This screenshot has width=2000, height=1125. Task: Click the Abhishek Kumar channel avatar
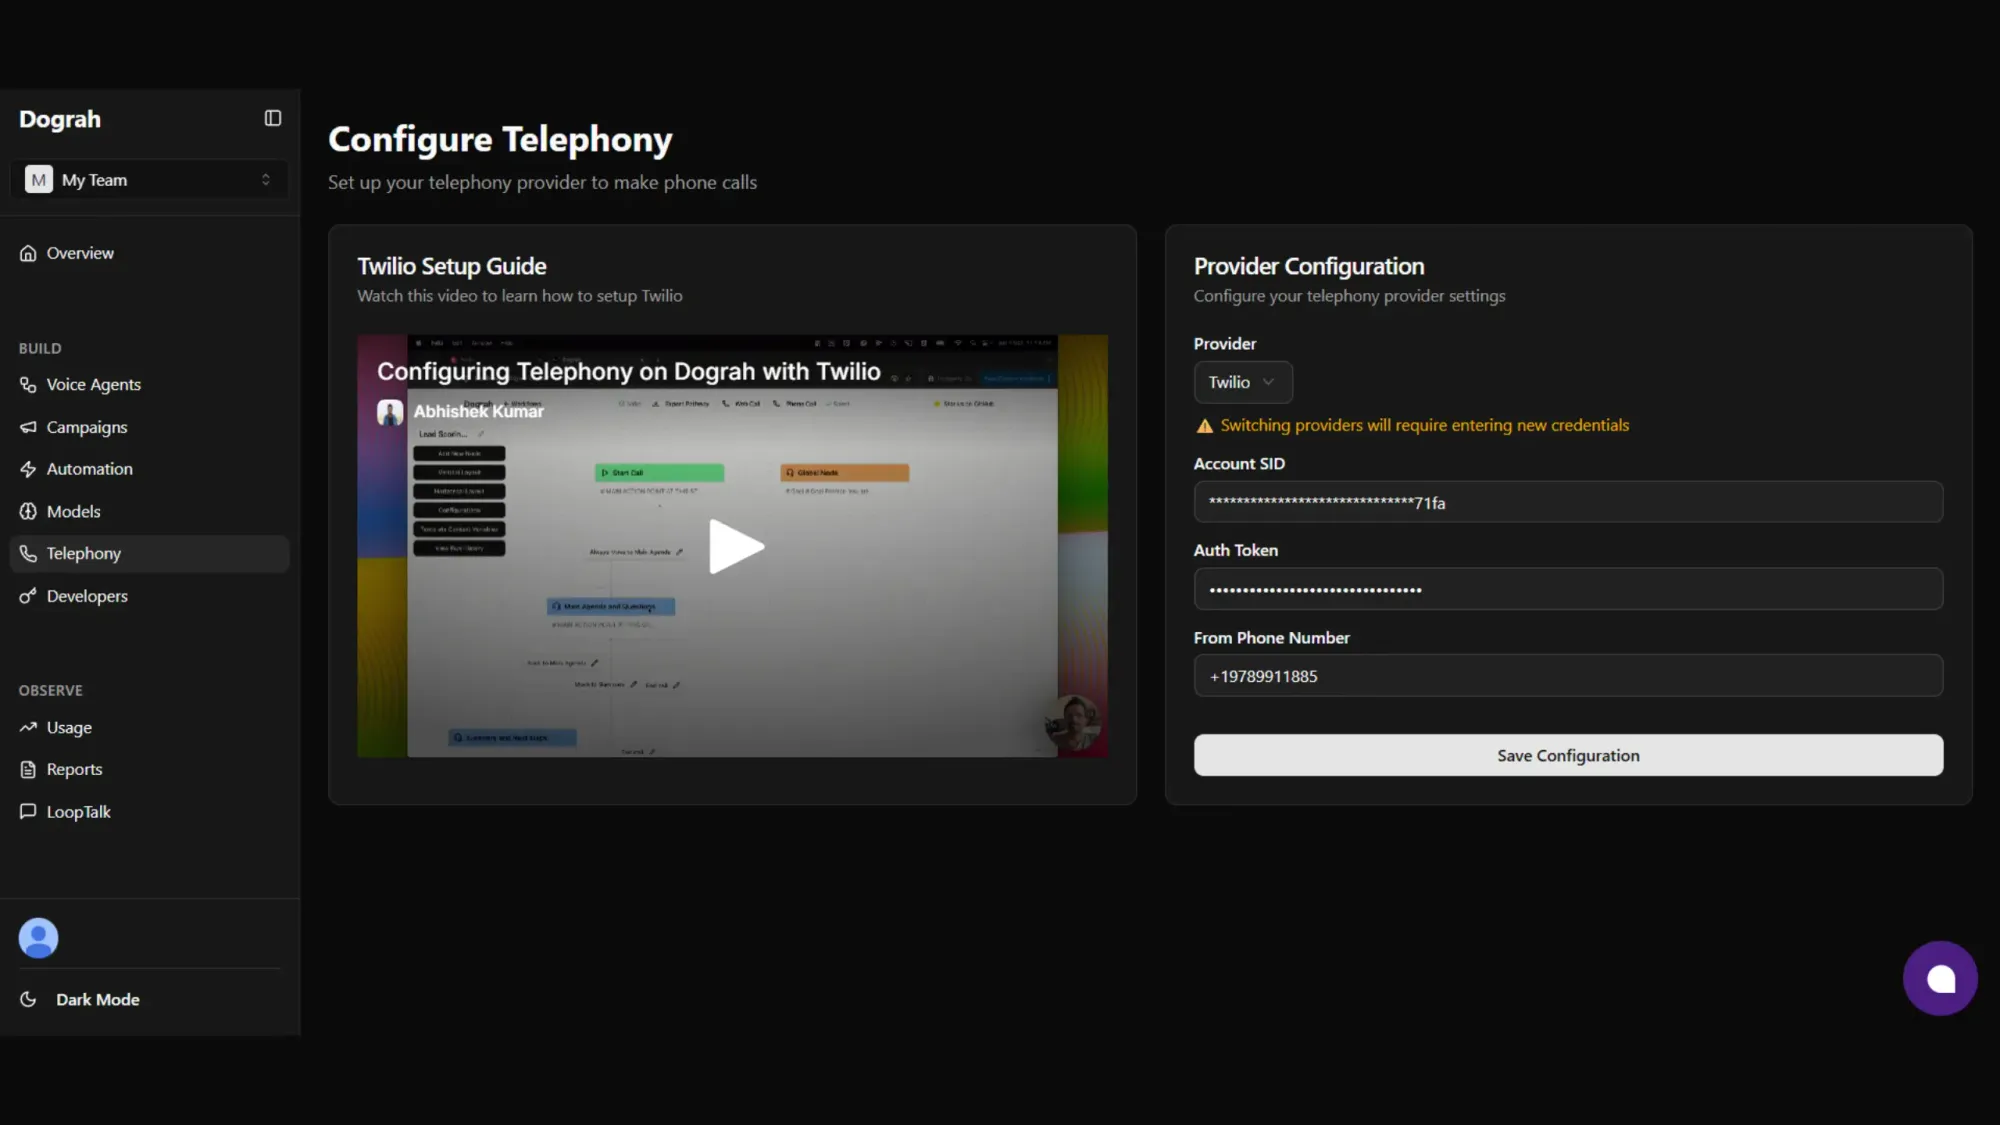point(390,412)
